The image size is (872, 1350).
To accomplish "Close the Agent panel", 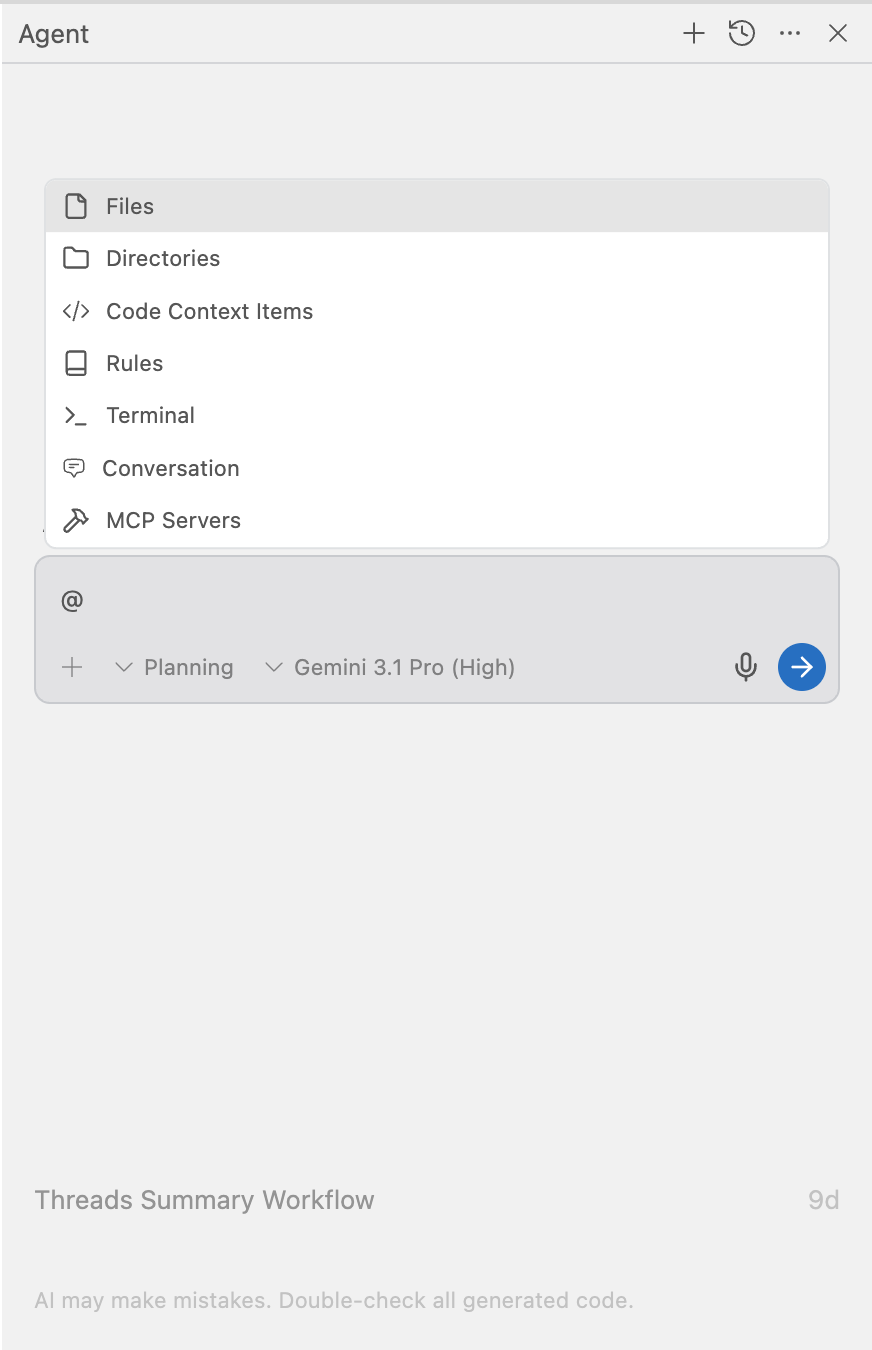I will point(838,34).
